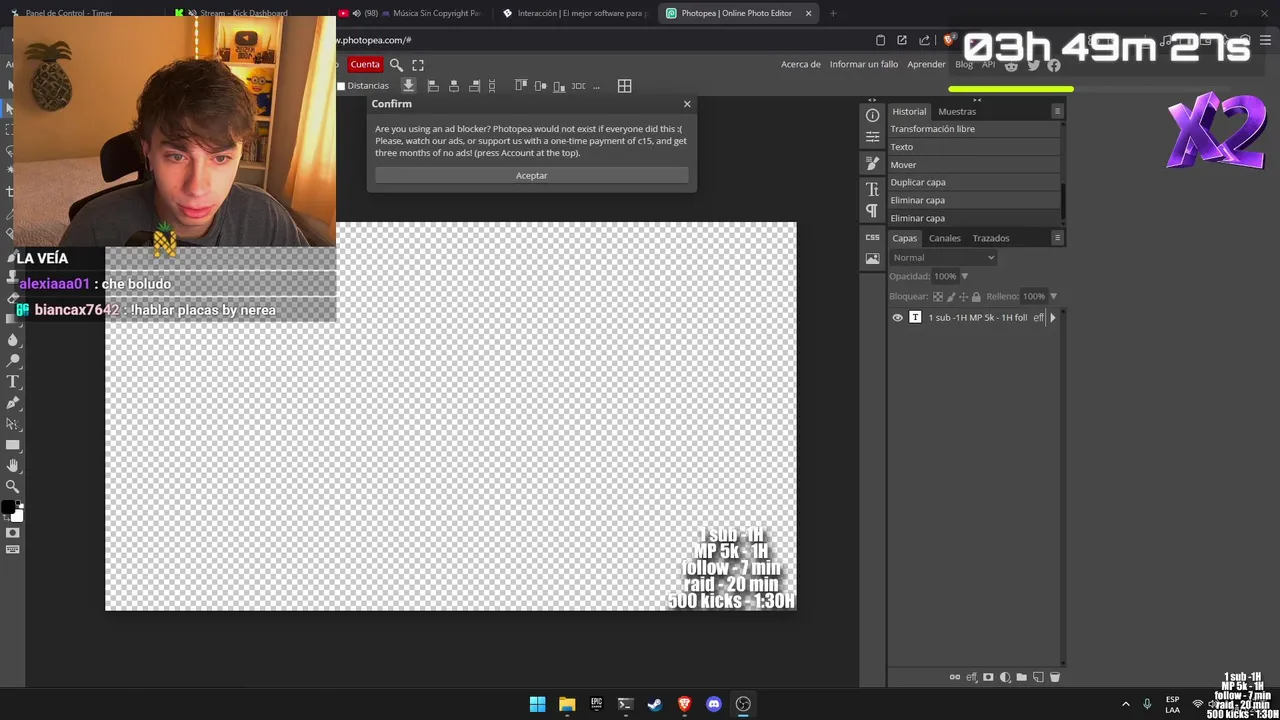Viewport: 1280px width, 720px height.
Task: Open the Relleno slider arrow
Action: click(x=1053, y=296)
